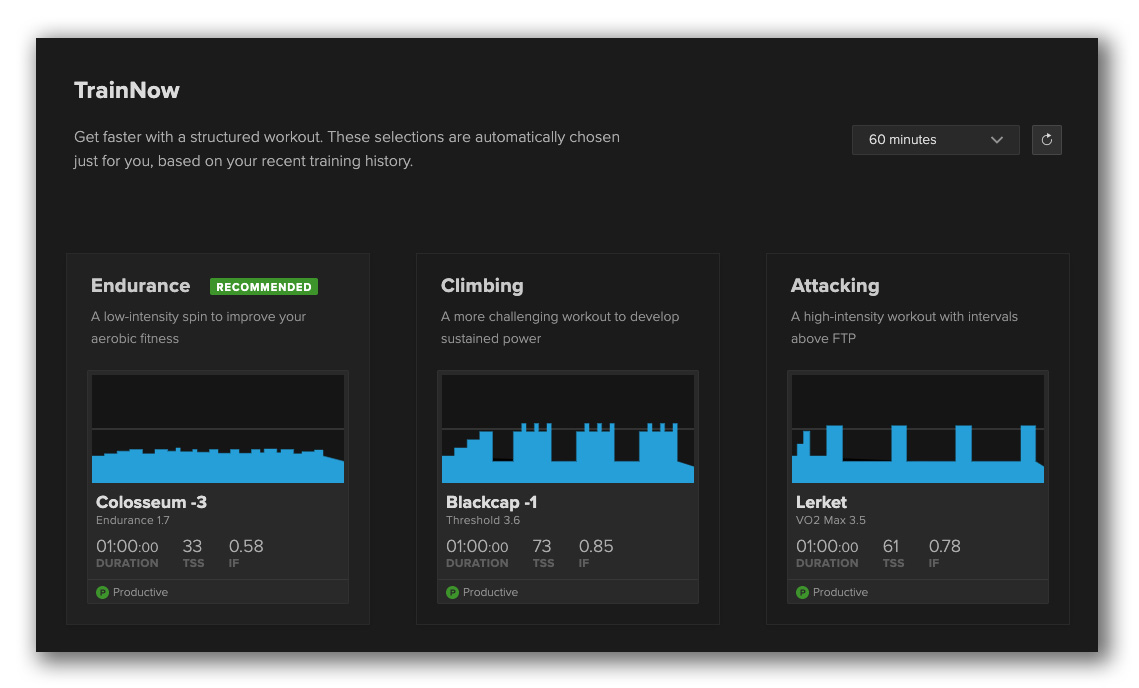Select the Lerket workout graph
The width and height of the screenshot is (1139, 688).
point(918,429)
